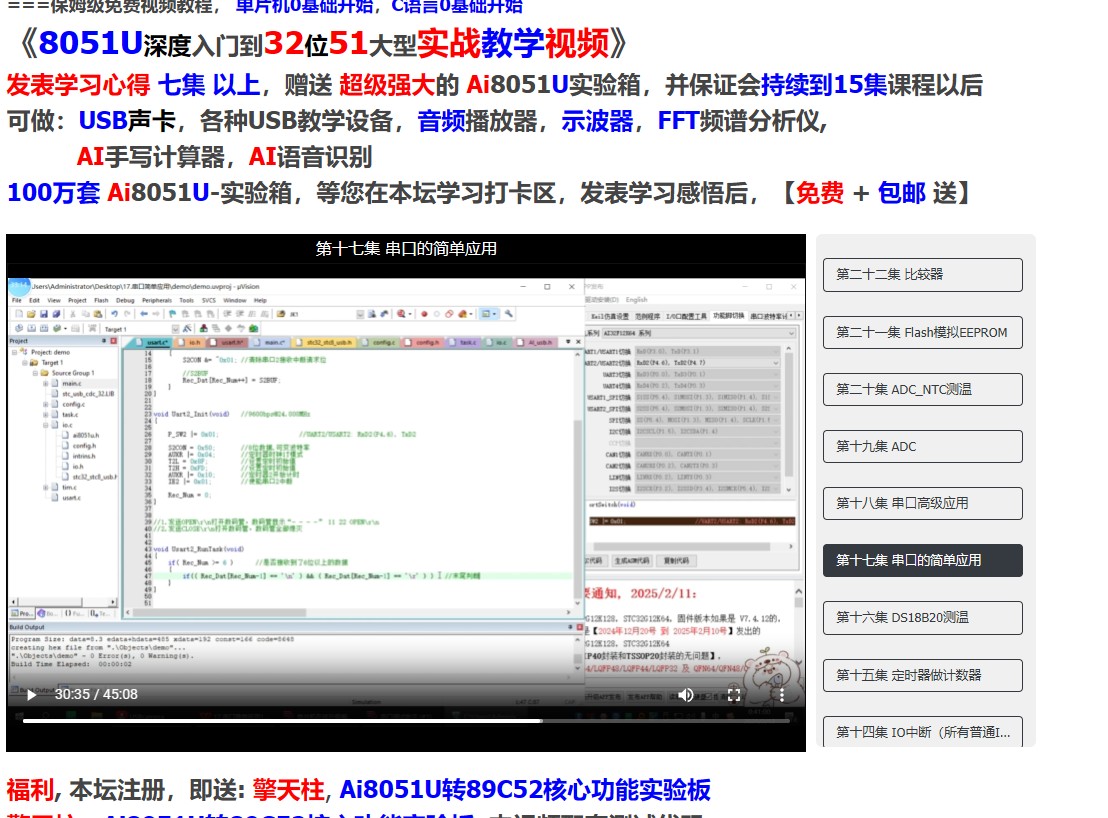Screen dimensions: 1108x818
Task: Click the red 擎天柱 text
Action: (288, 790)
